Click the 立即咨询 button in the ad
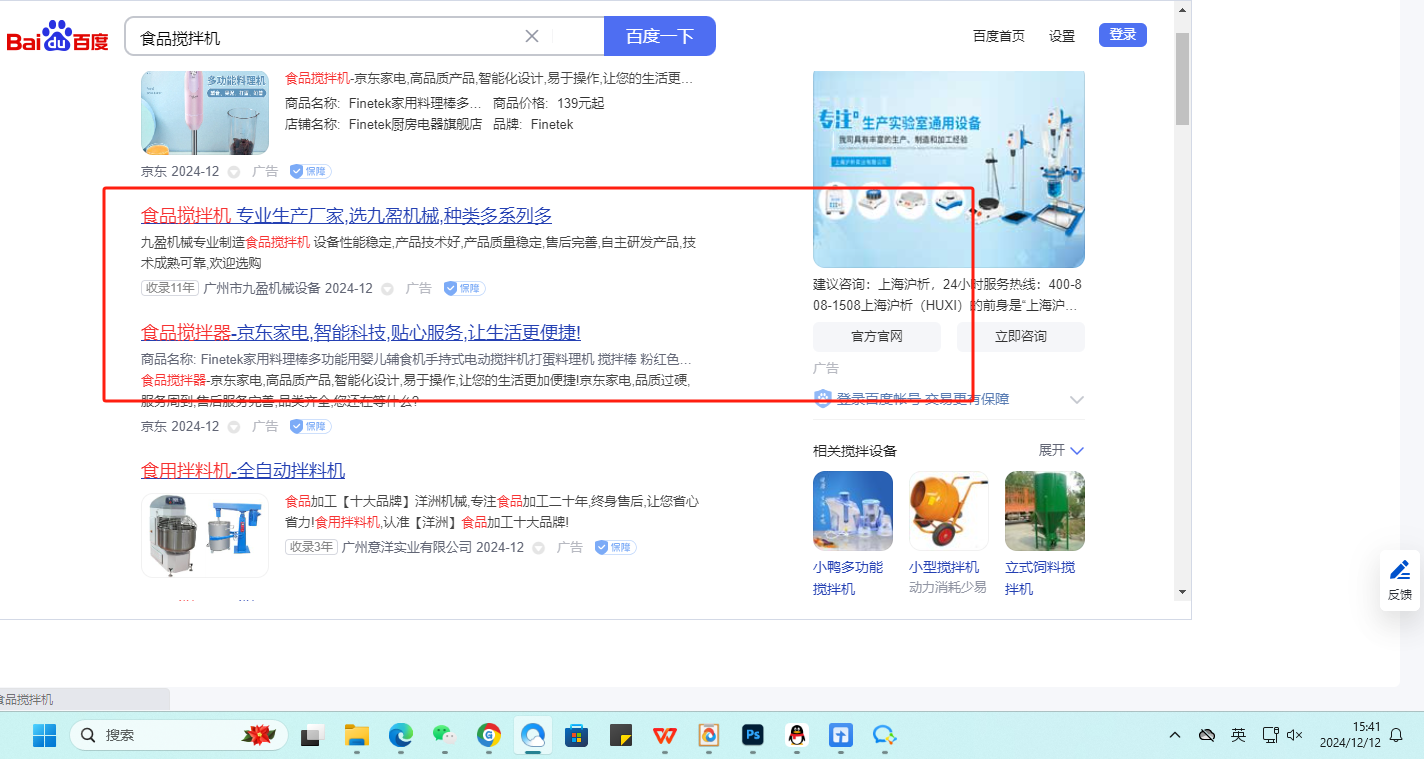 [1021, 337]
